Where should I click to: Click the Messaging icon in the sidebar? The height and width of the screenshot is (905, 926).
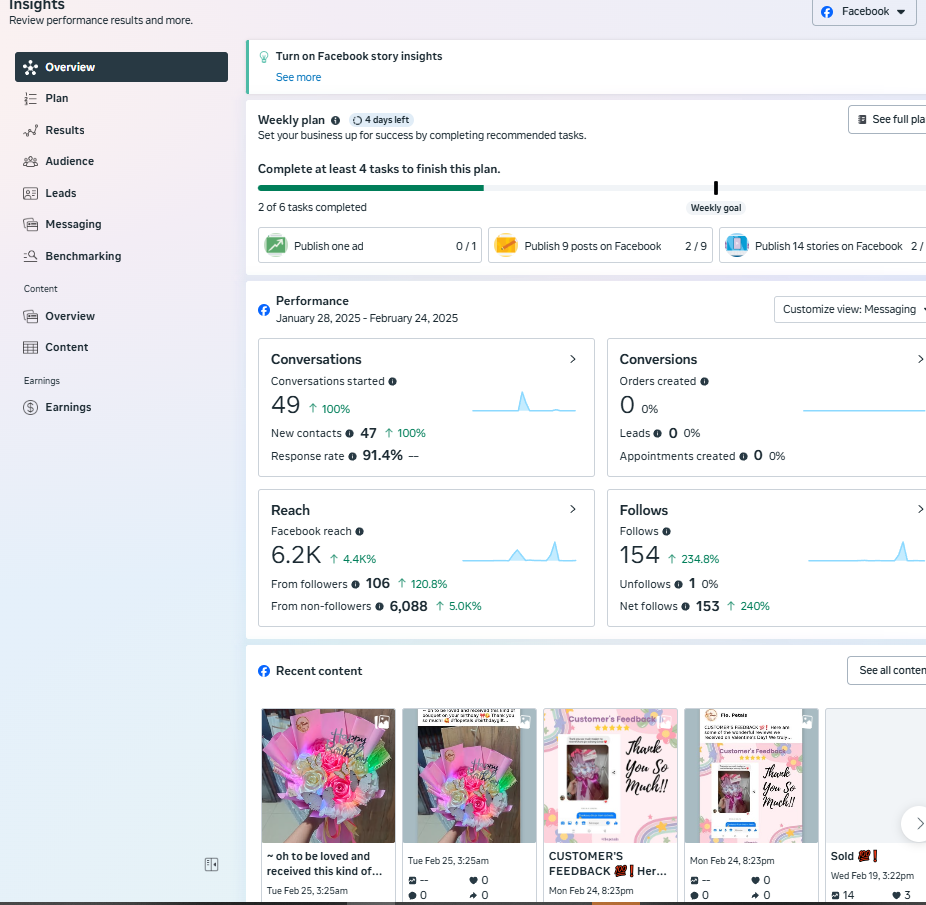[x=30, y=224]
